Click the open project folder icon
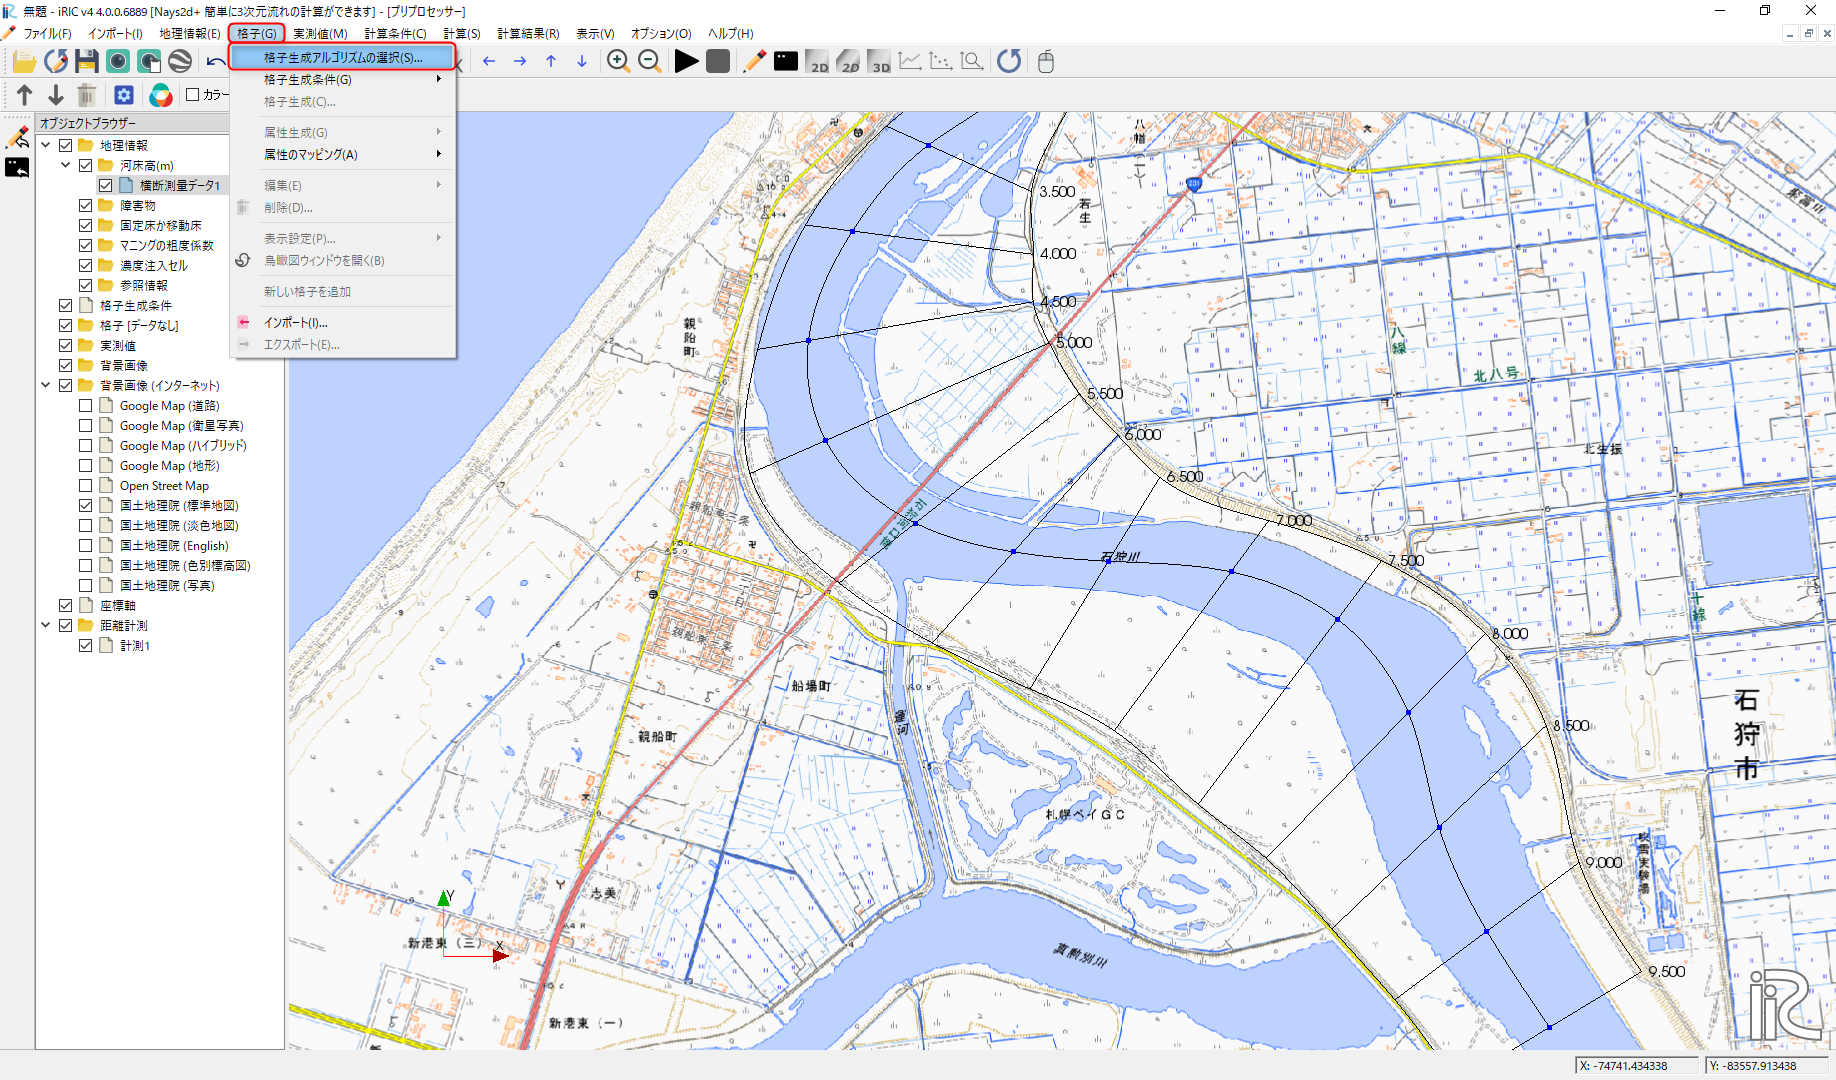This screenshot has width=1836, height=1080. click(x=24, y=62)
